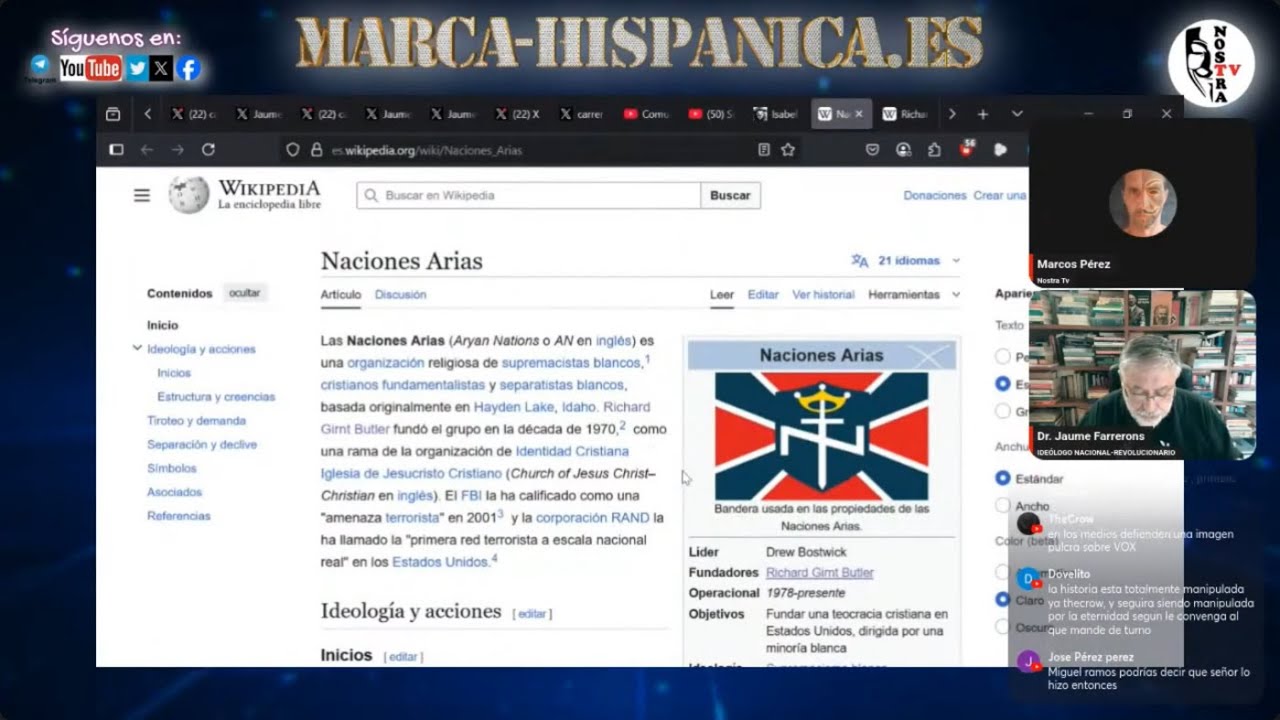
Task: Follow the supremacistas blancos link
Action: [x=571, y=363]
